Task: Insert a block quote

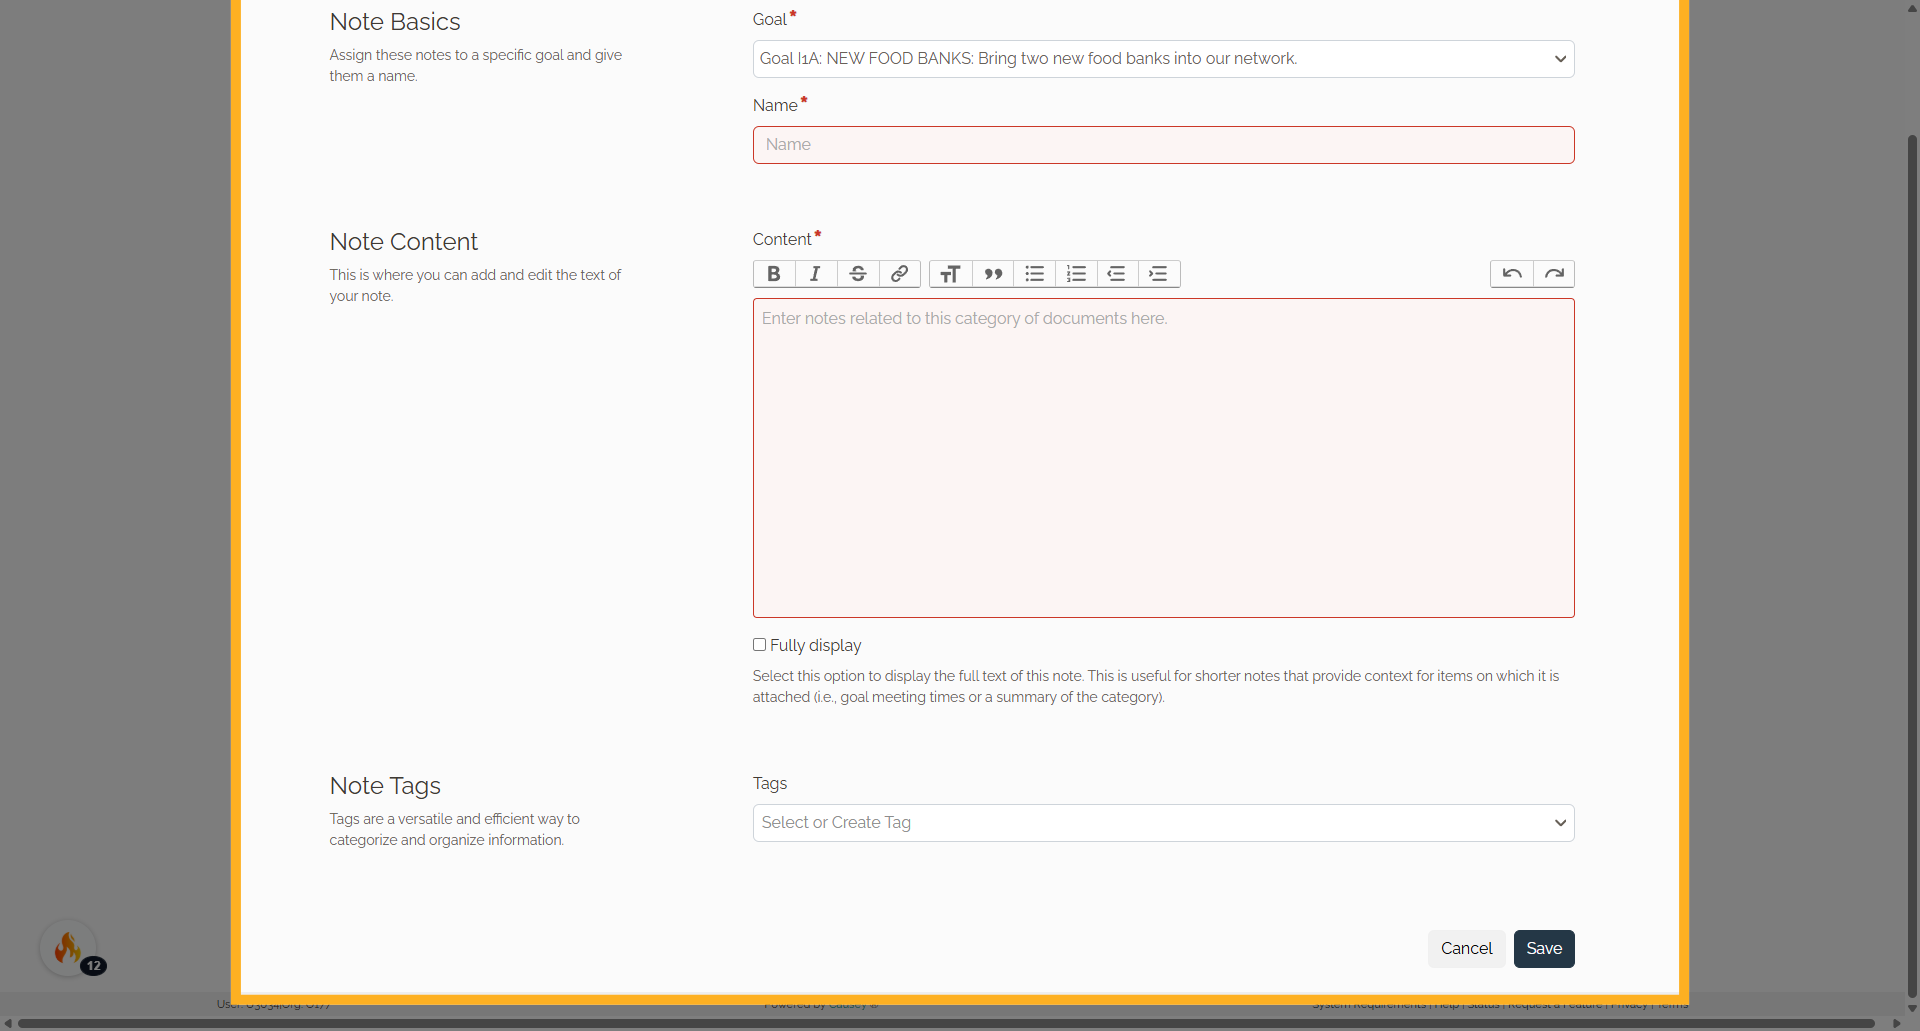Action: (x=993, y=274)
